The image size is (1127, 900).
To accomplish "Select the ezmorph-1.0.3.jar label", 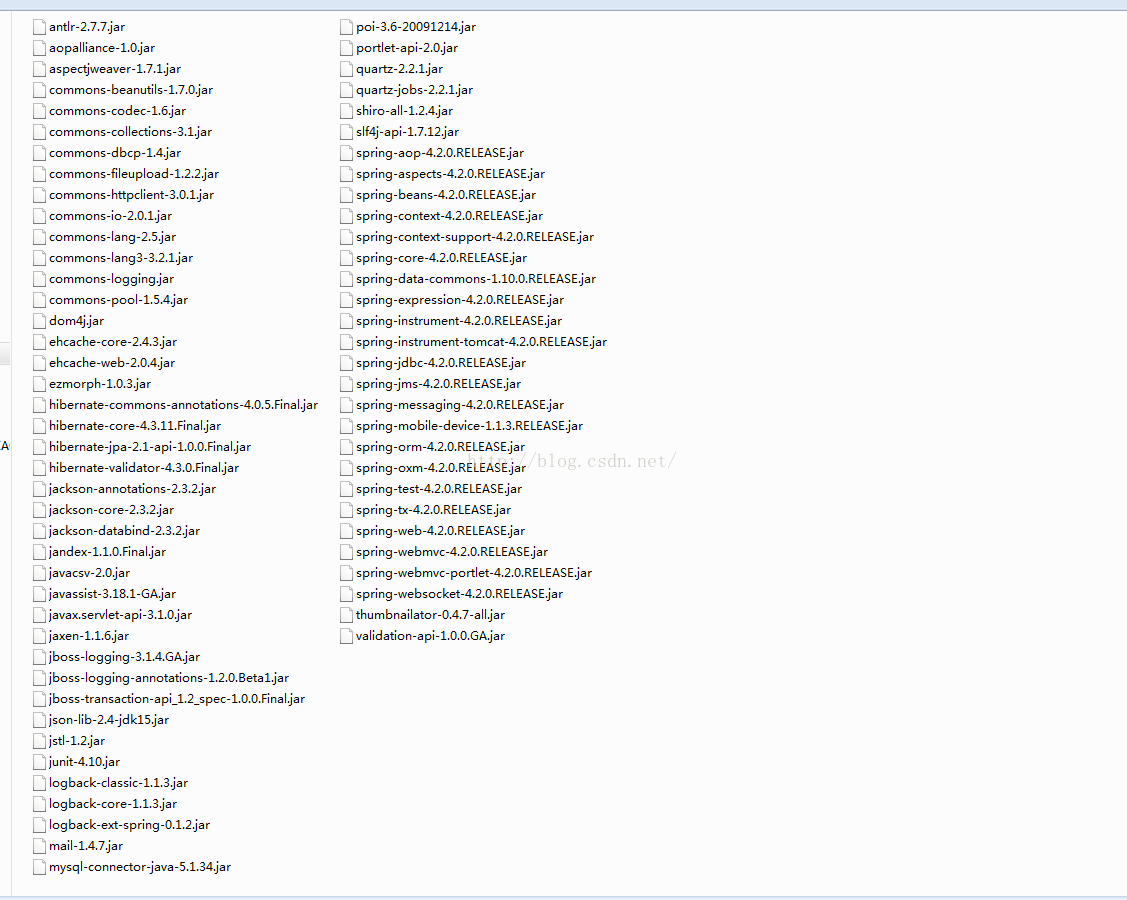I will (100, 384).
